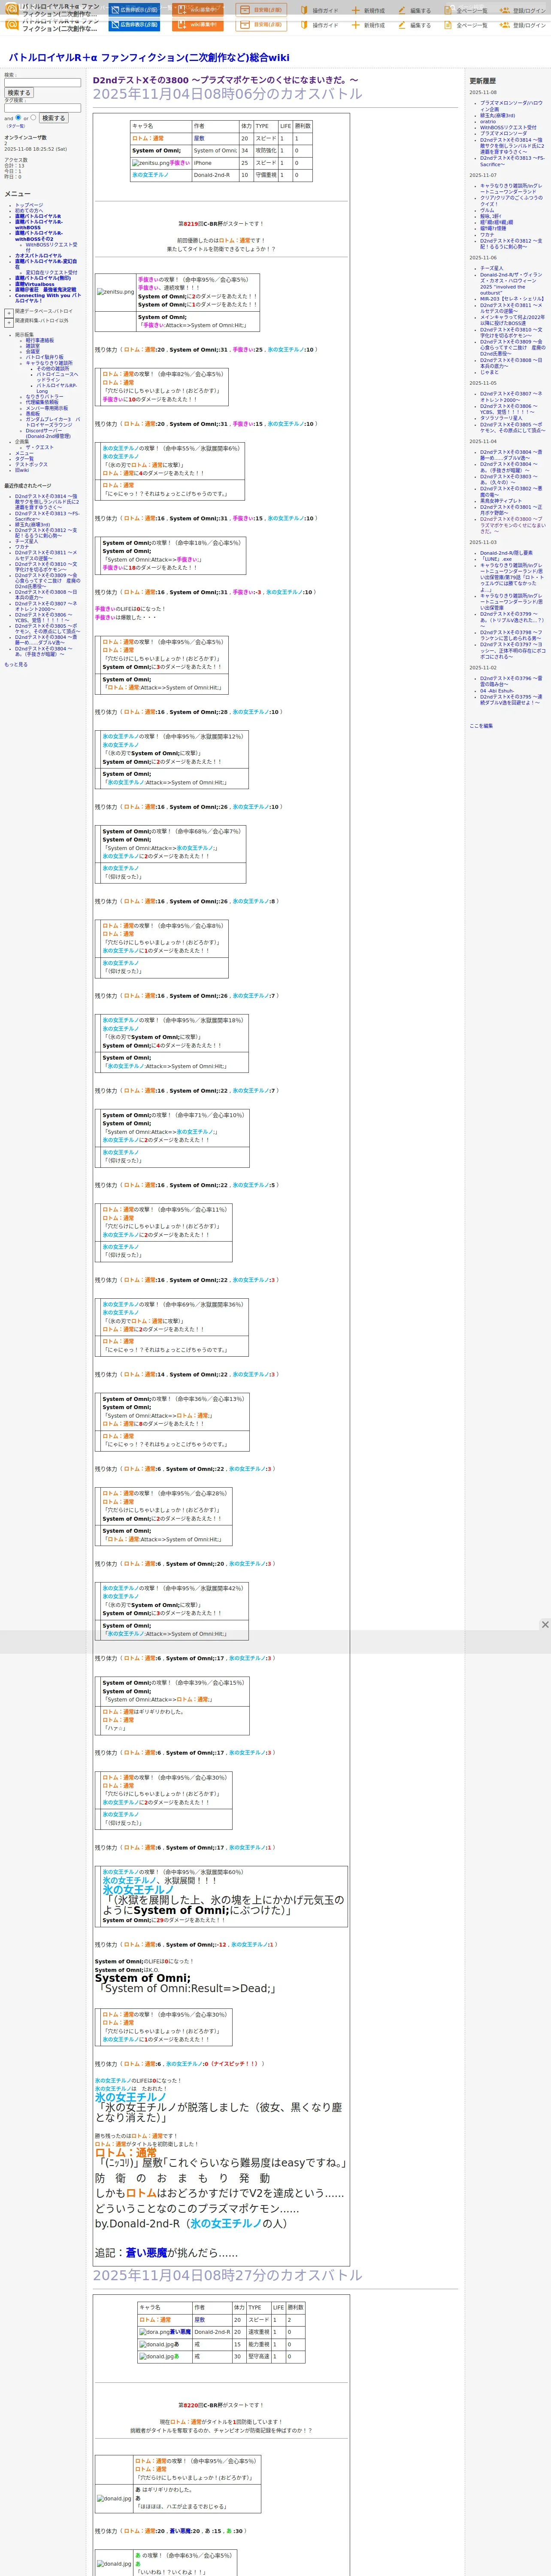Click dora.png image in second character table
The height and width of the screenshot is (2576, 551).
coord(154,2332)
